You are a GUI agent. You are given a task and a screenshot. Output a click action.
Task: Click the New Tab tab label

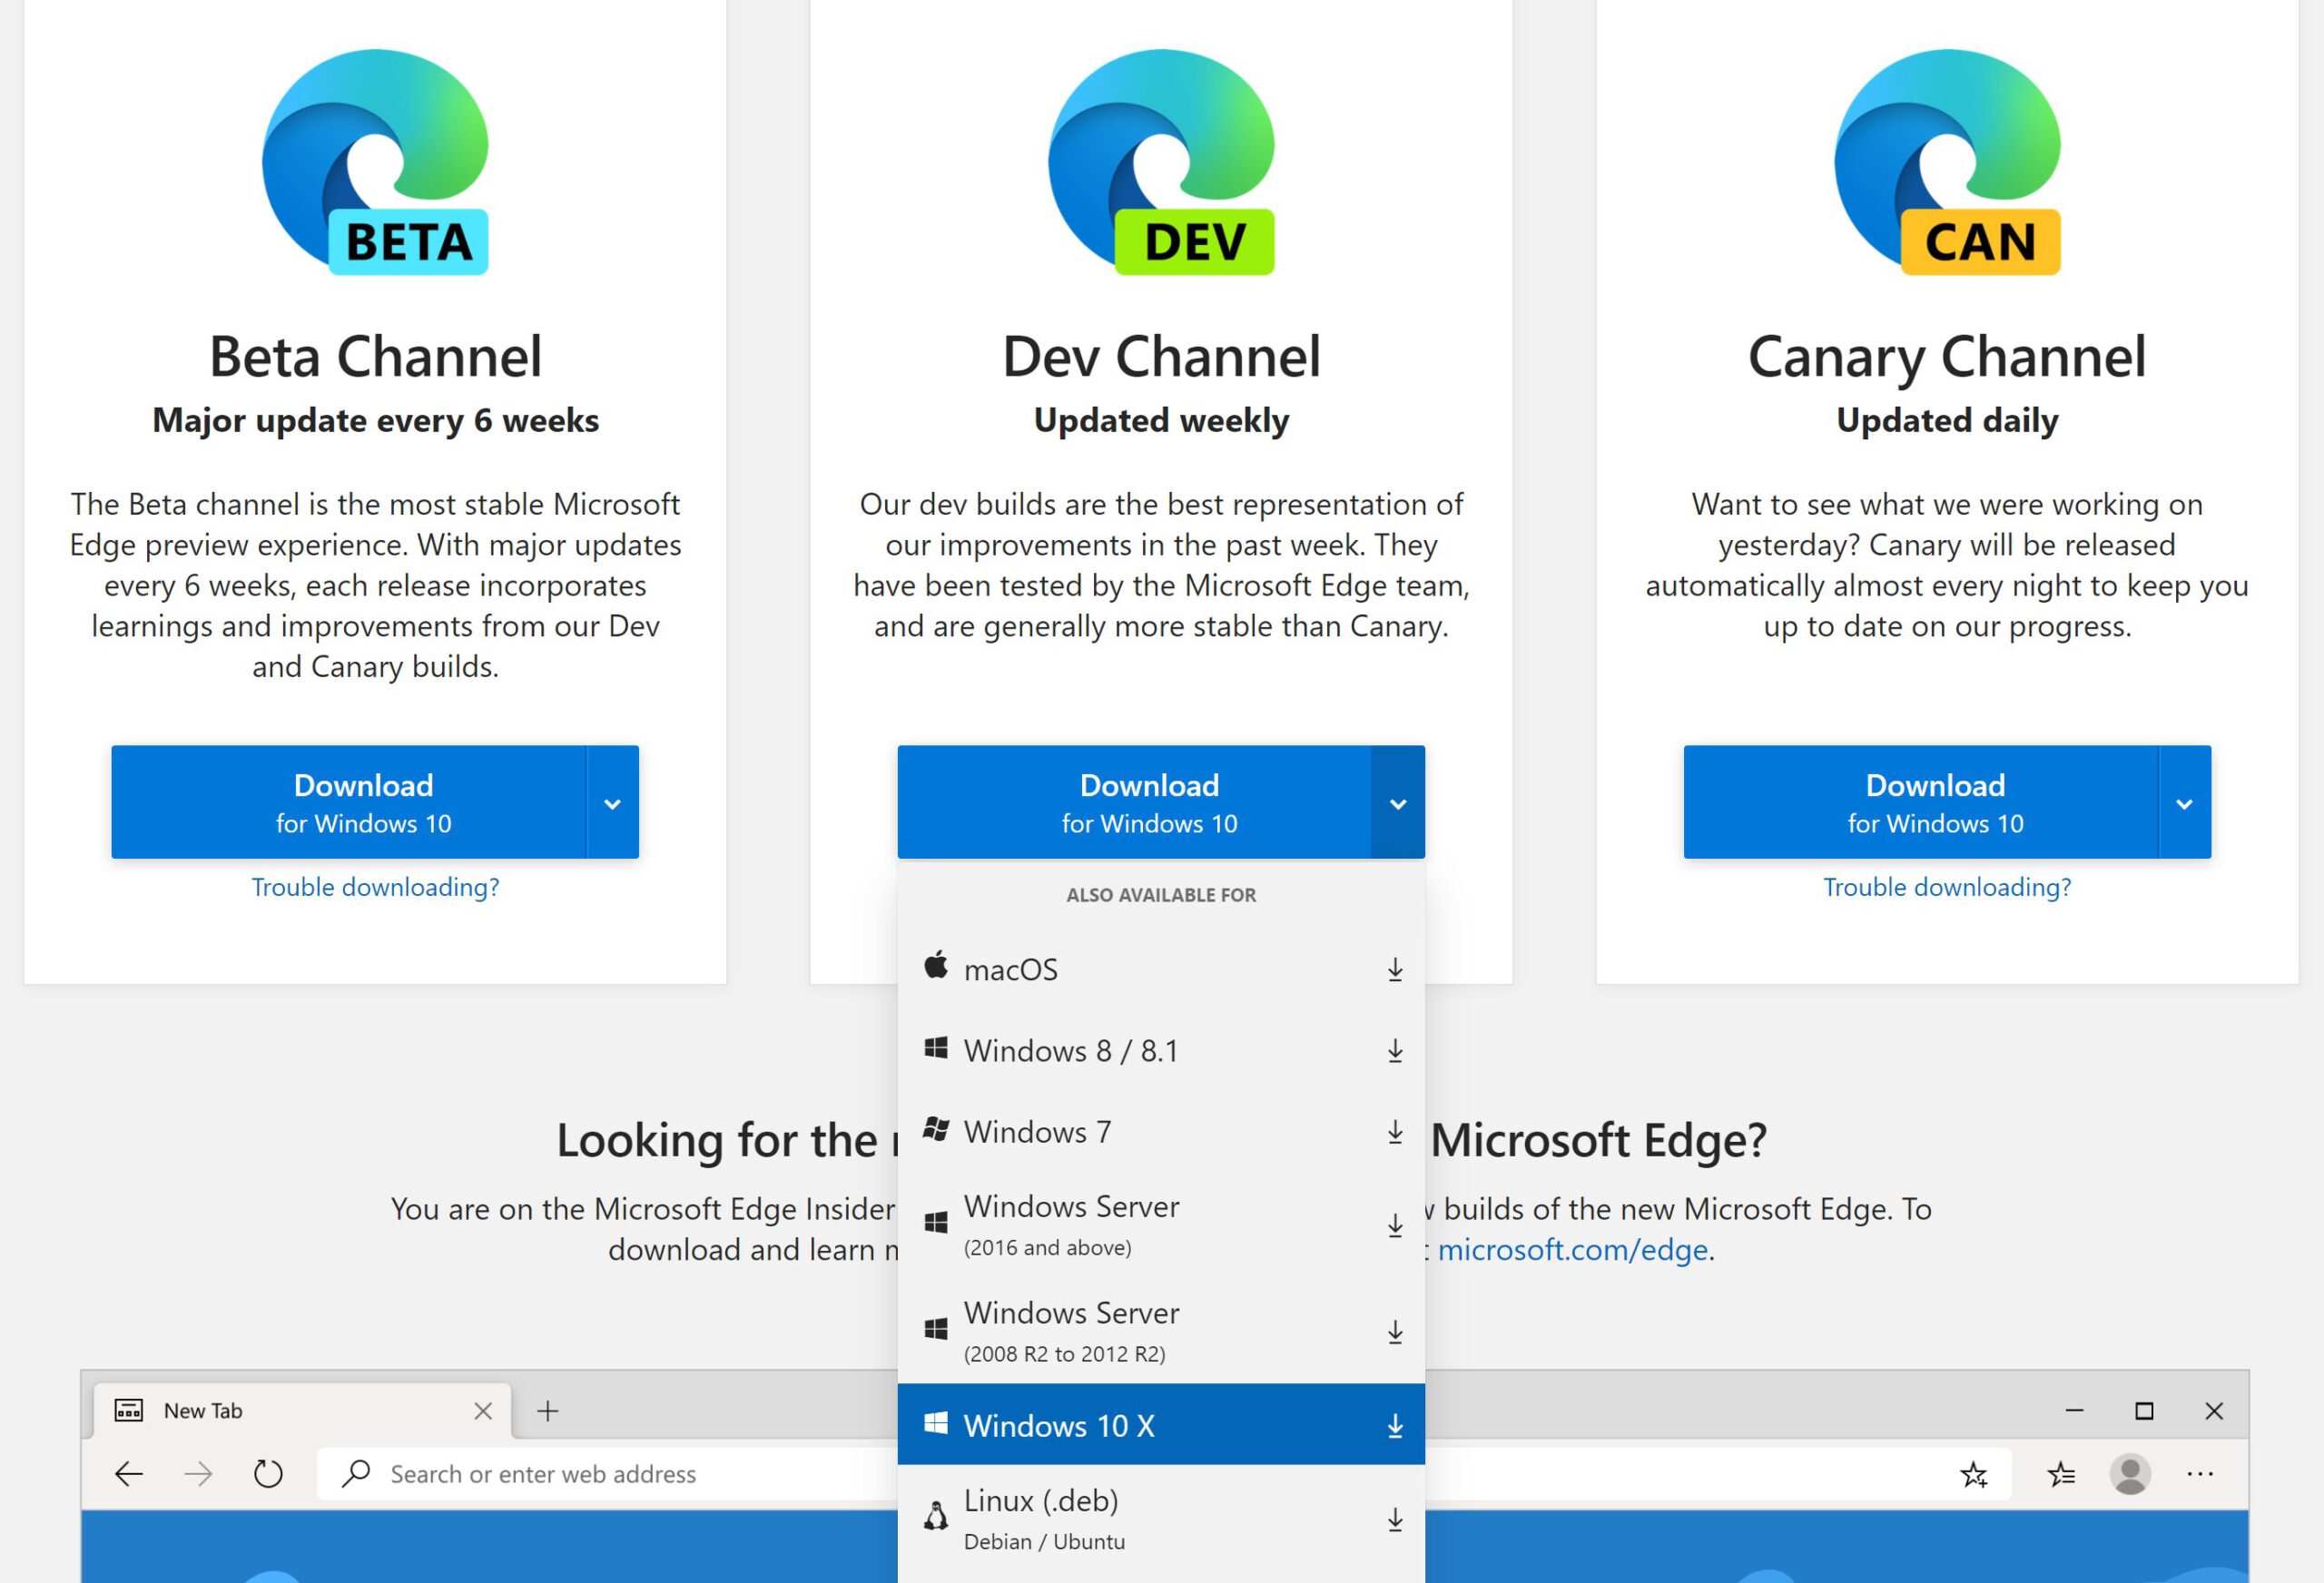pyautogui.click(x=203, y=1411)
